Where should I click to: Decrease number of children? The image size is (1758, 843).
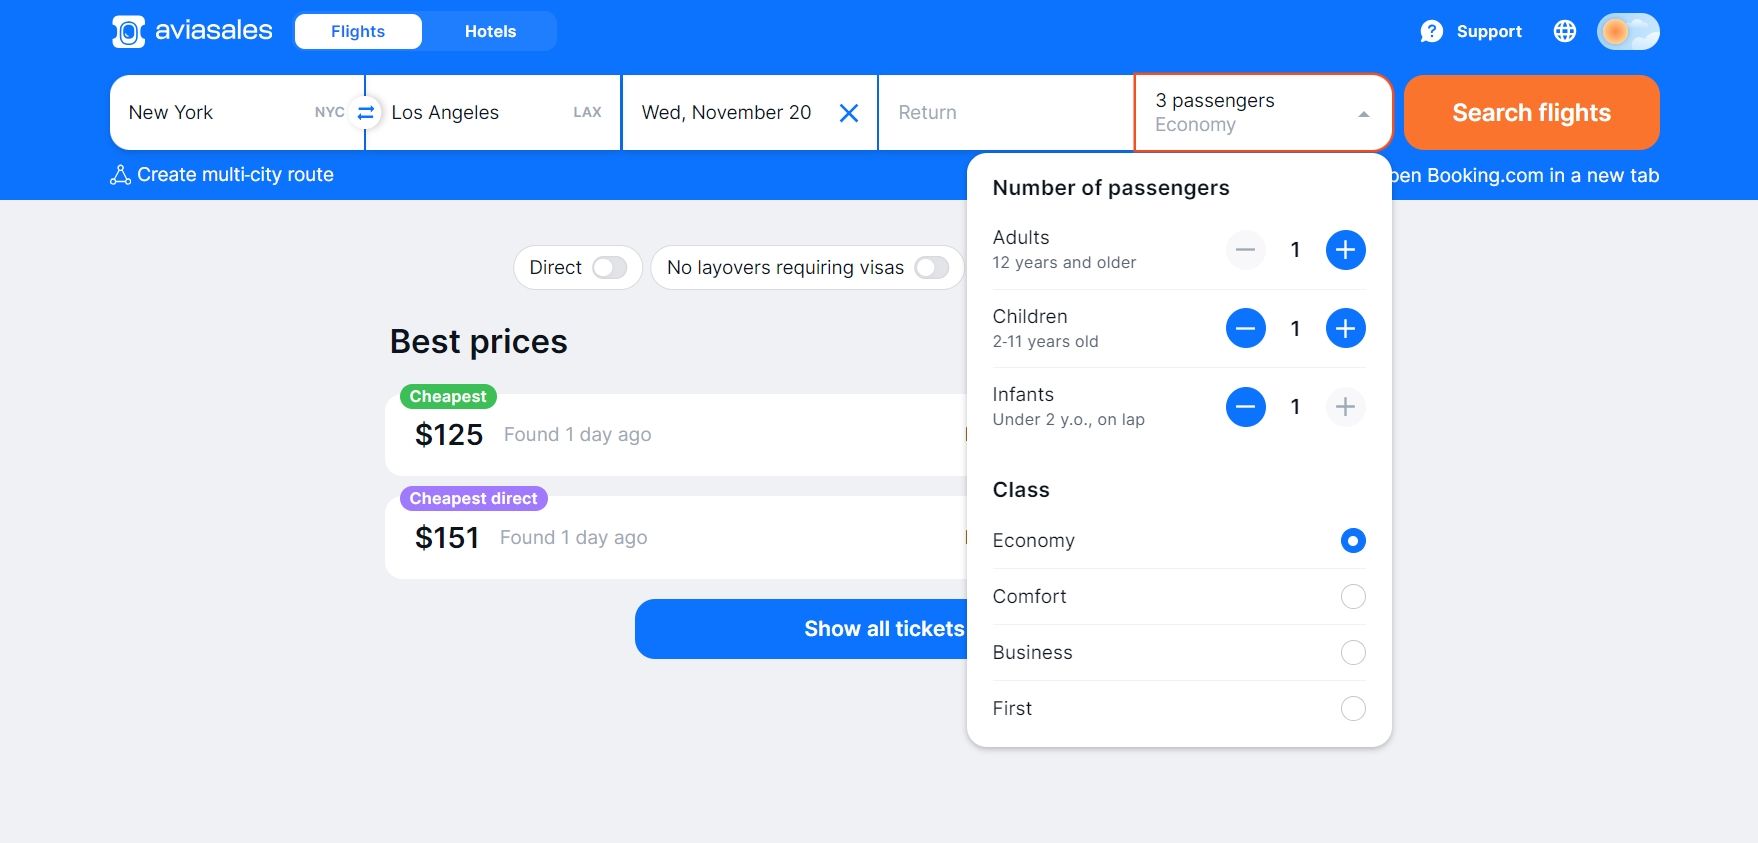tap(1246, 328)
